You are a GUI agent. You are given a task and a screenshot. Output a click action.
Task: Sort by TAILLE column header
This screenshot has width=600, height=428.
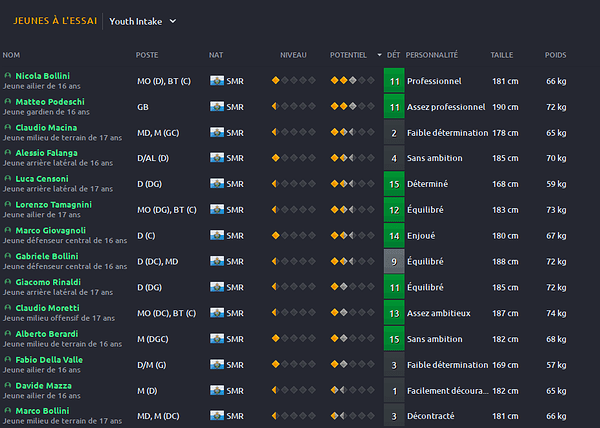click(502, 55)
